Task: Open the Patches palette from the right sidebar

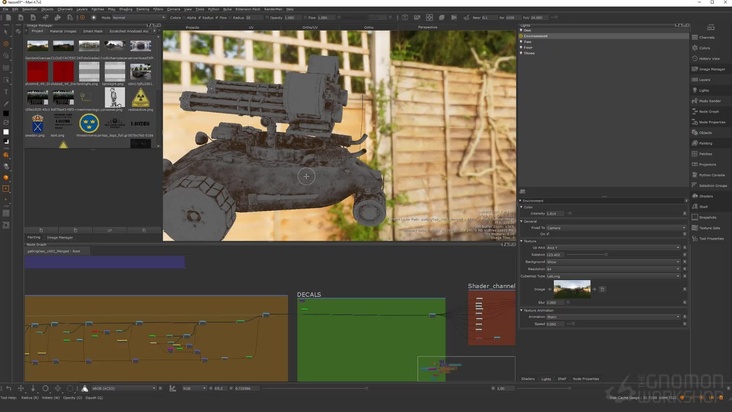Action: coord(705,154)
